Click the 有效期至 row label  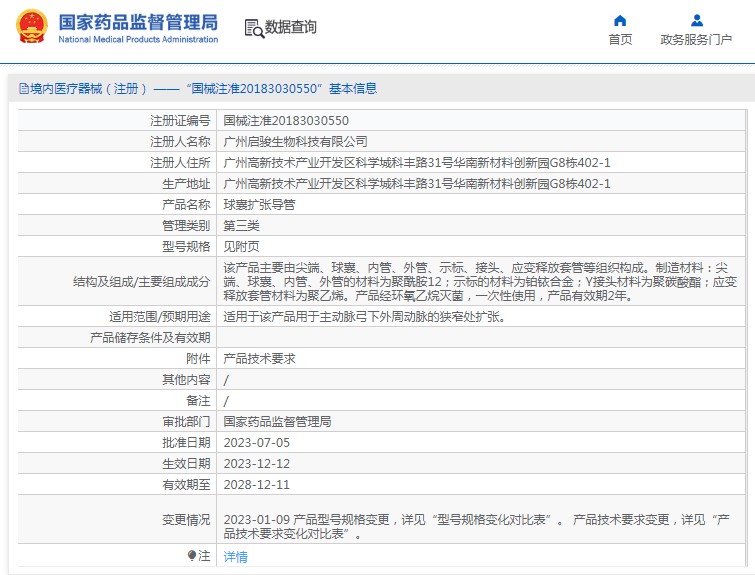coord(186,484)
